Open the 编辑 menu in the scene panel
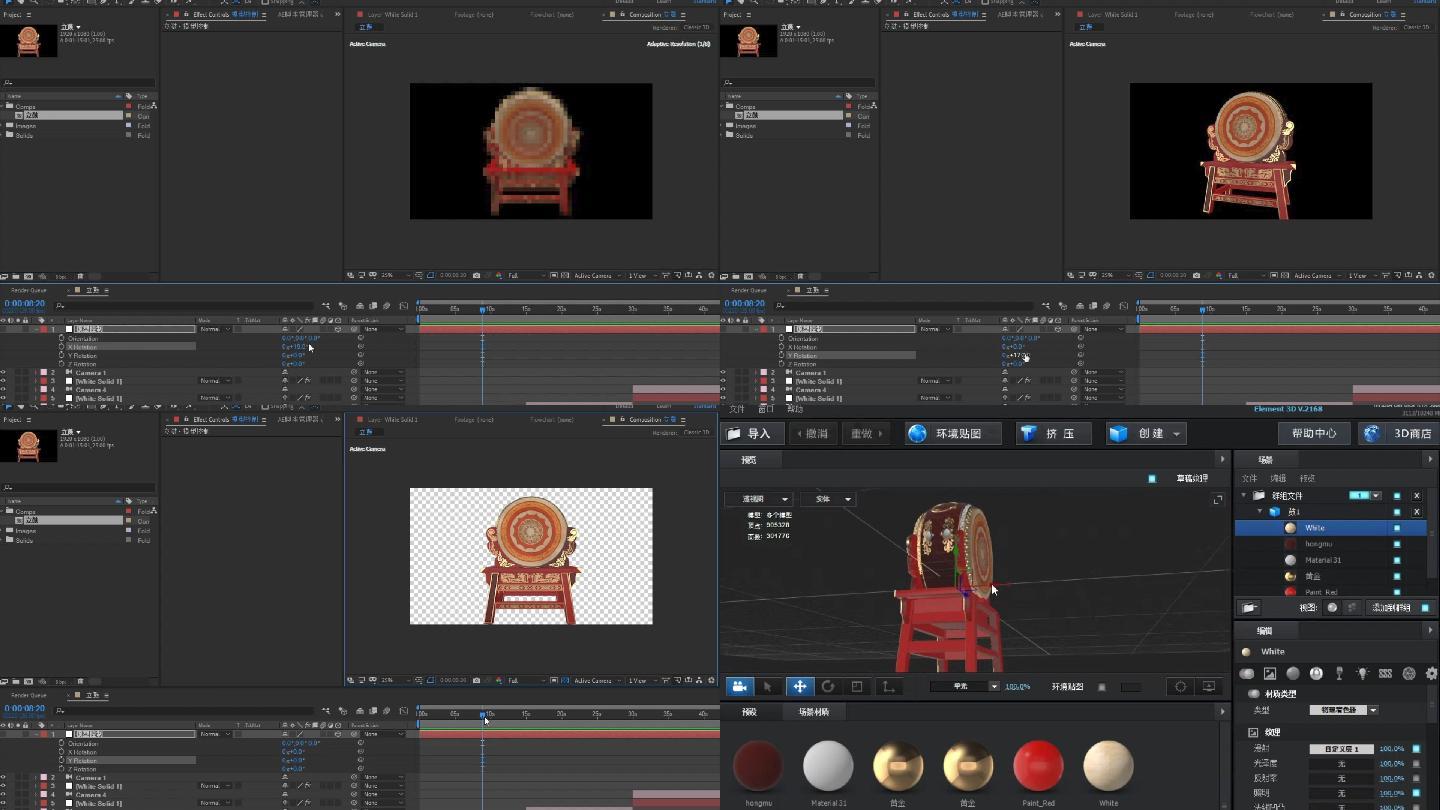1440x810 pixels. pyautogui.click(x=1278, y=479)
